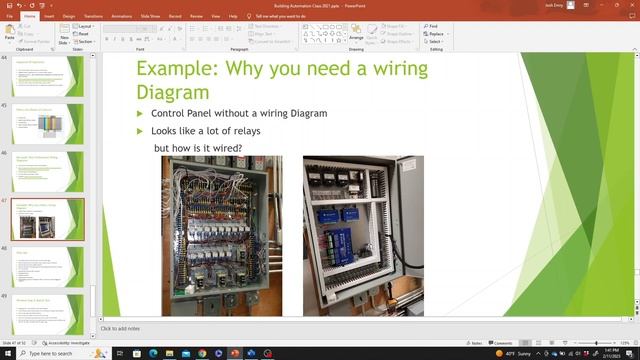Viewport: 640px width, 360px height.
Task: Click the Bold formatting icon
Action: coord(107,39)
